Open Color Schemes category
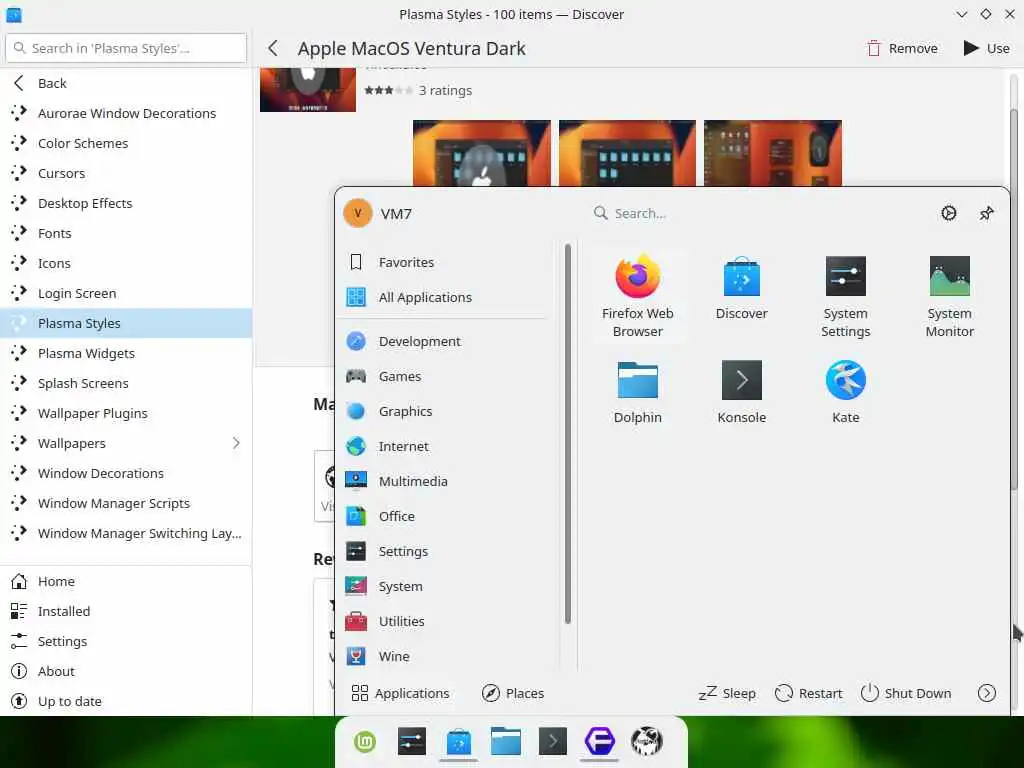Image resolution: width=1024 pixels, height=768 pixels. pyautogui.click(x=125, y=143)
